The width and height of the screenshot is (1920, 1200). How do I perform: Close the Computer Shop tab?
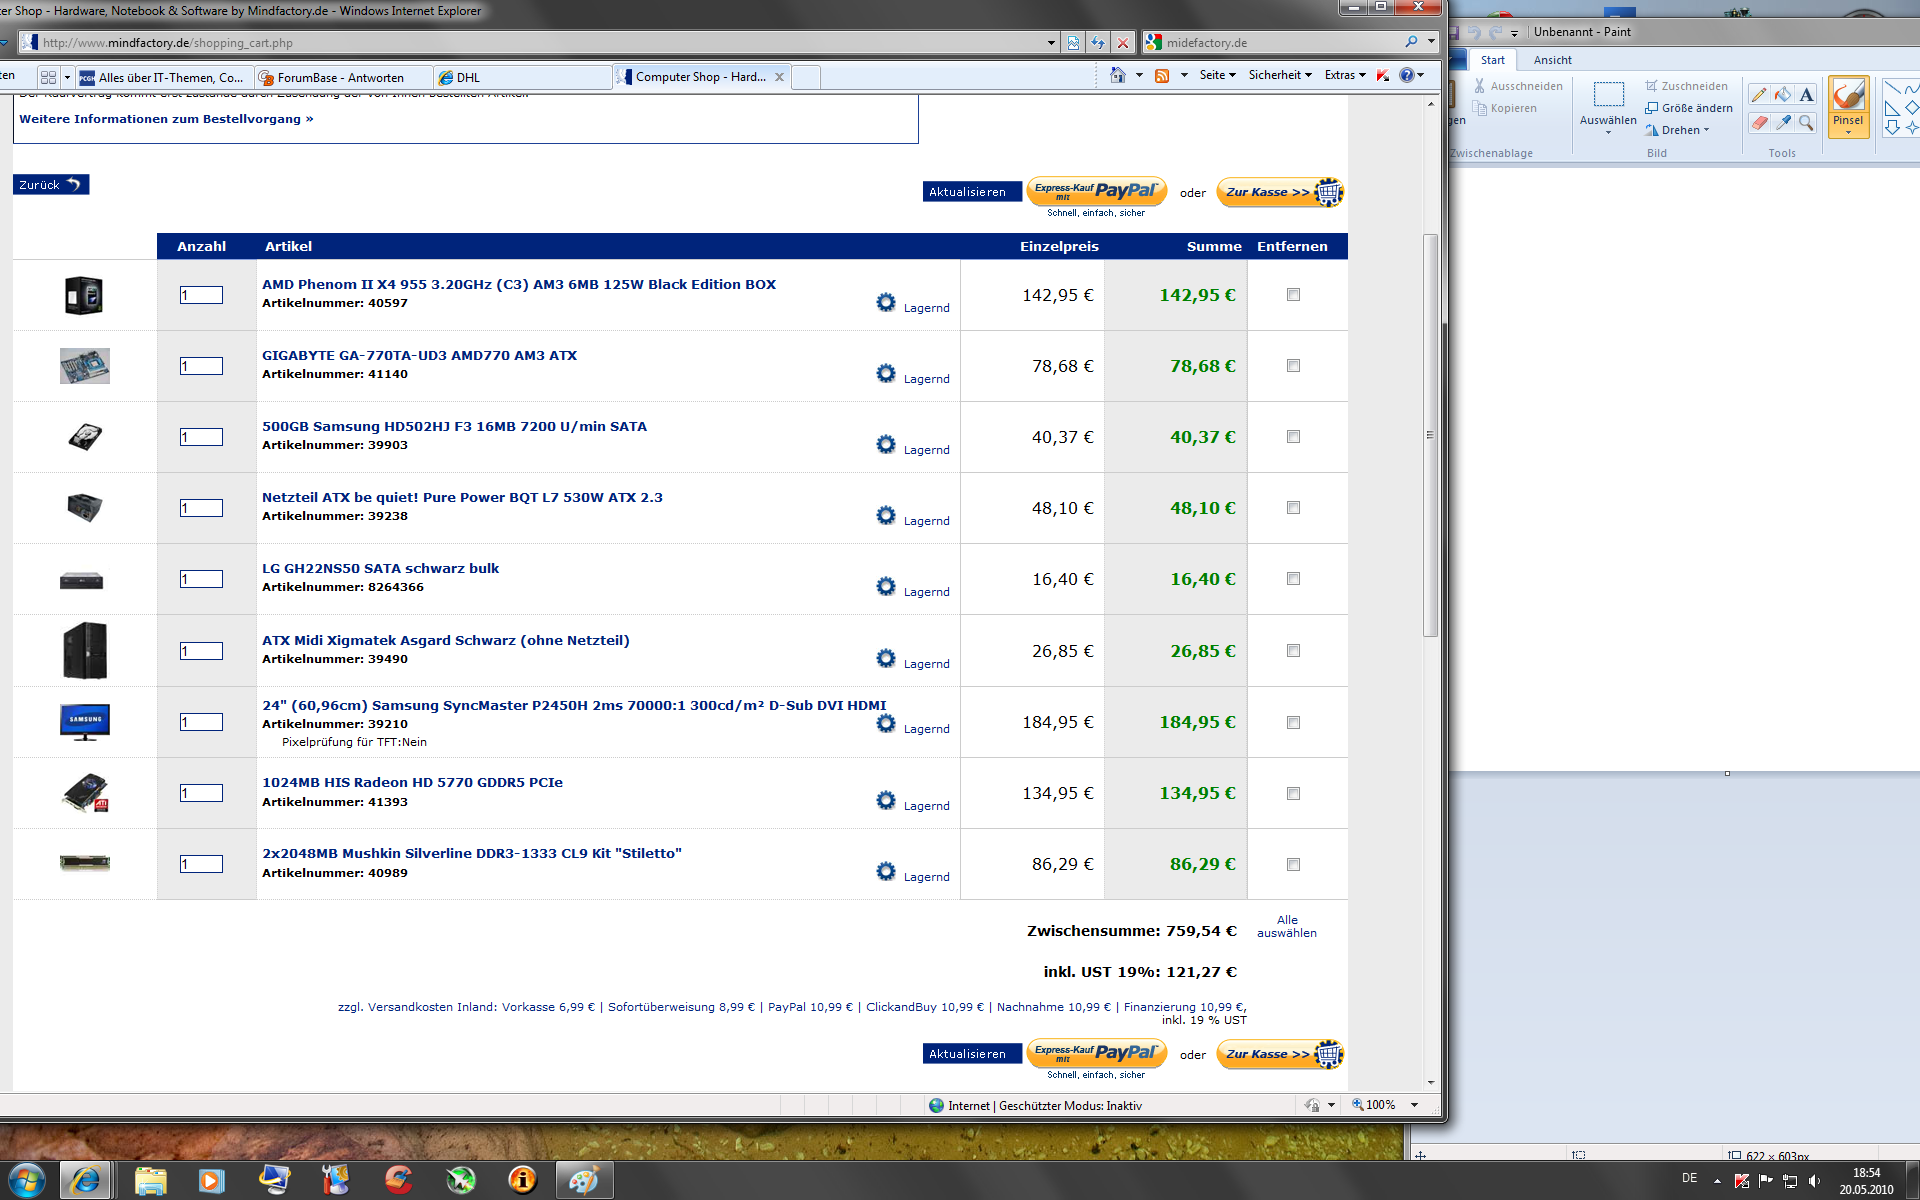779,77
